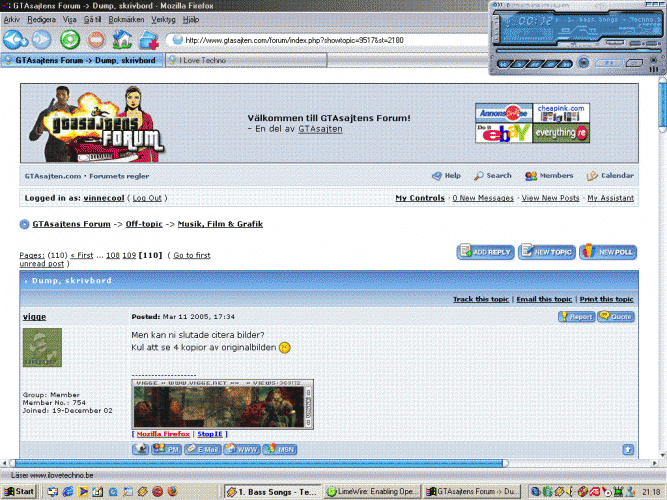Open the forum Calendar icon
The width and height of the screenshot is (667, 500).
592,176
